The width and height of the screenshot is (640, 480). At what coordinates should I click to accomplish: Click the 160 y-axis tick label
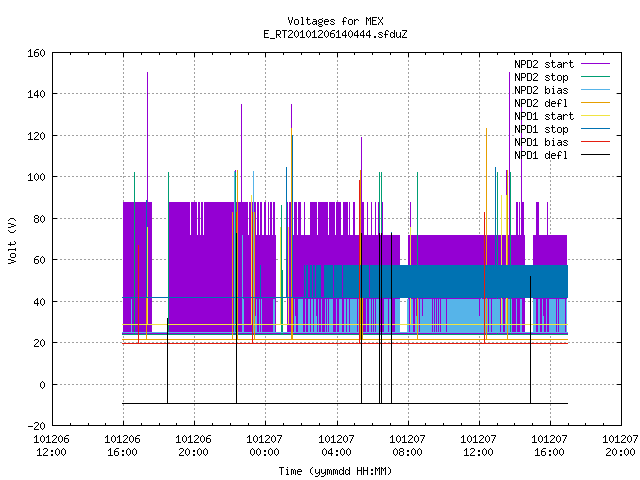click(36, 53)
